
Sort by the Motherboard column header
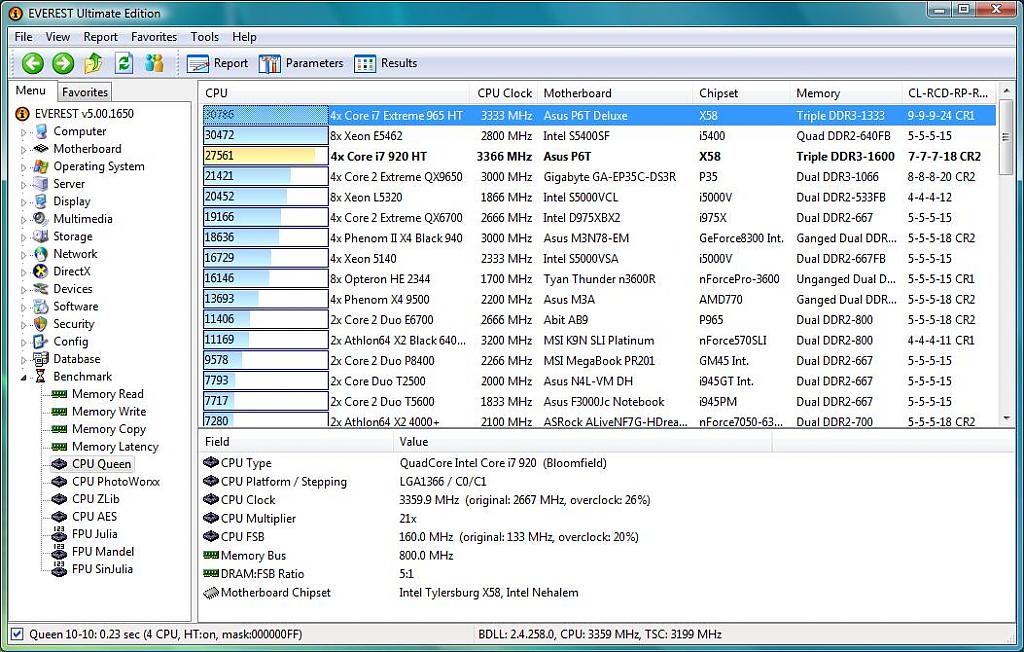pyautogui.click(x=616, y=93)
